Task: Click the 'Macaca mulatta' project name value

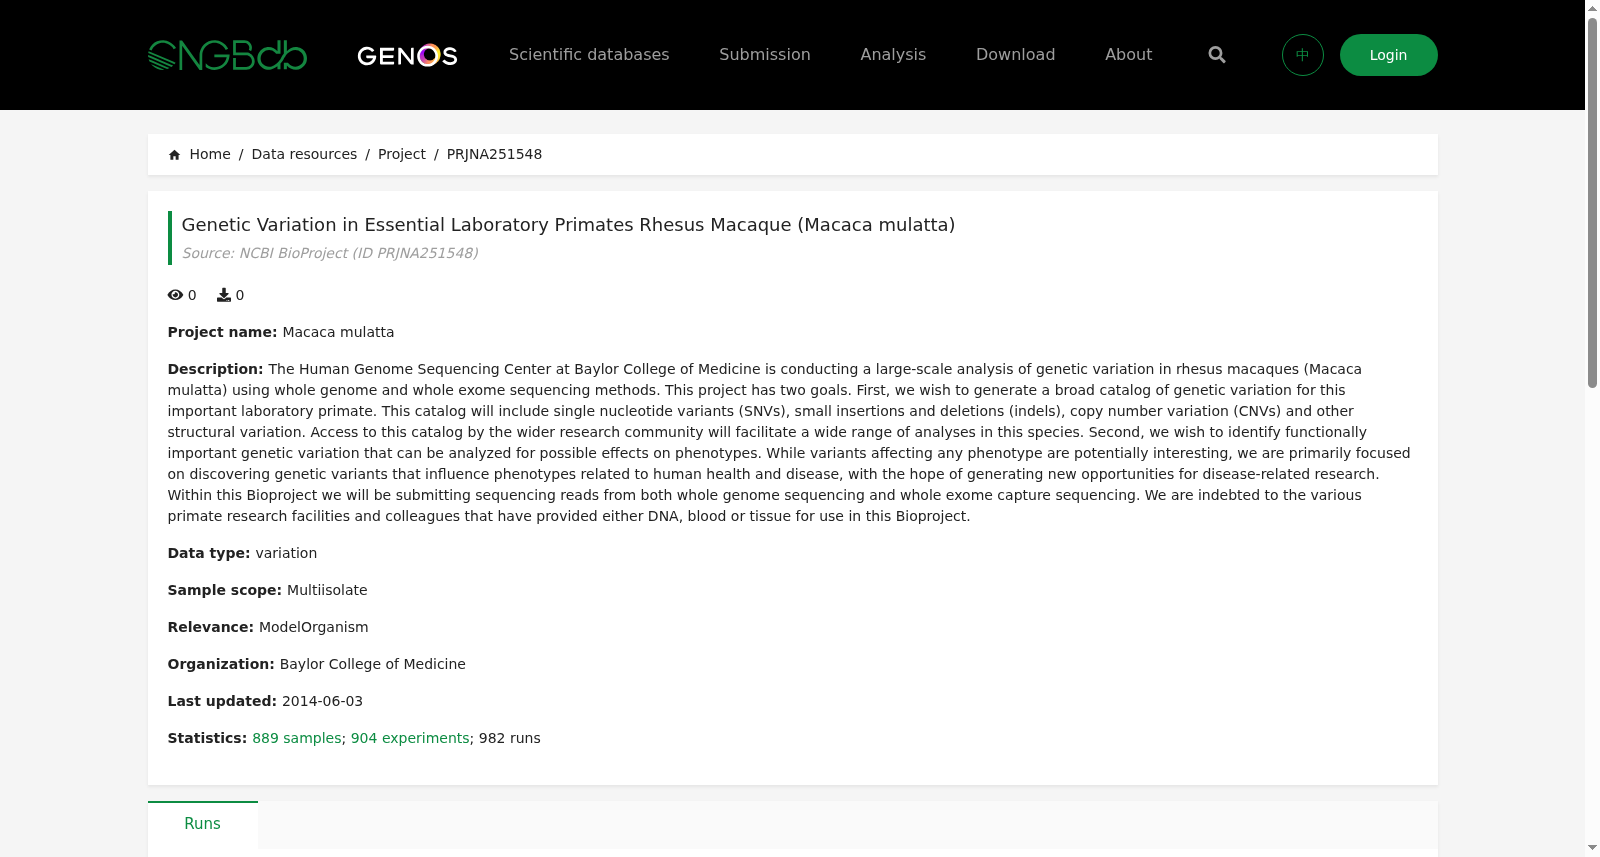Action: click(x=338, y=332)
